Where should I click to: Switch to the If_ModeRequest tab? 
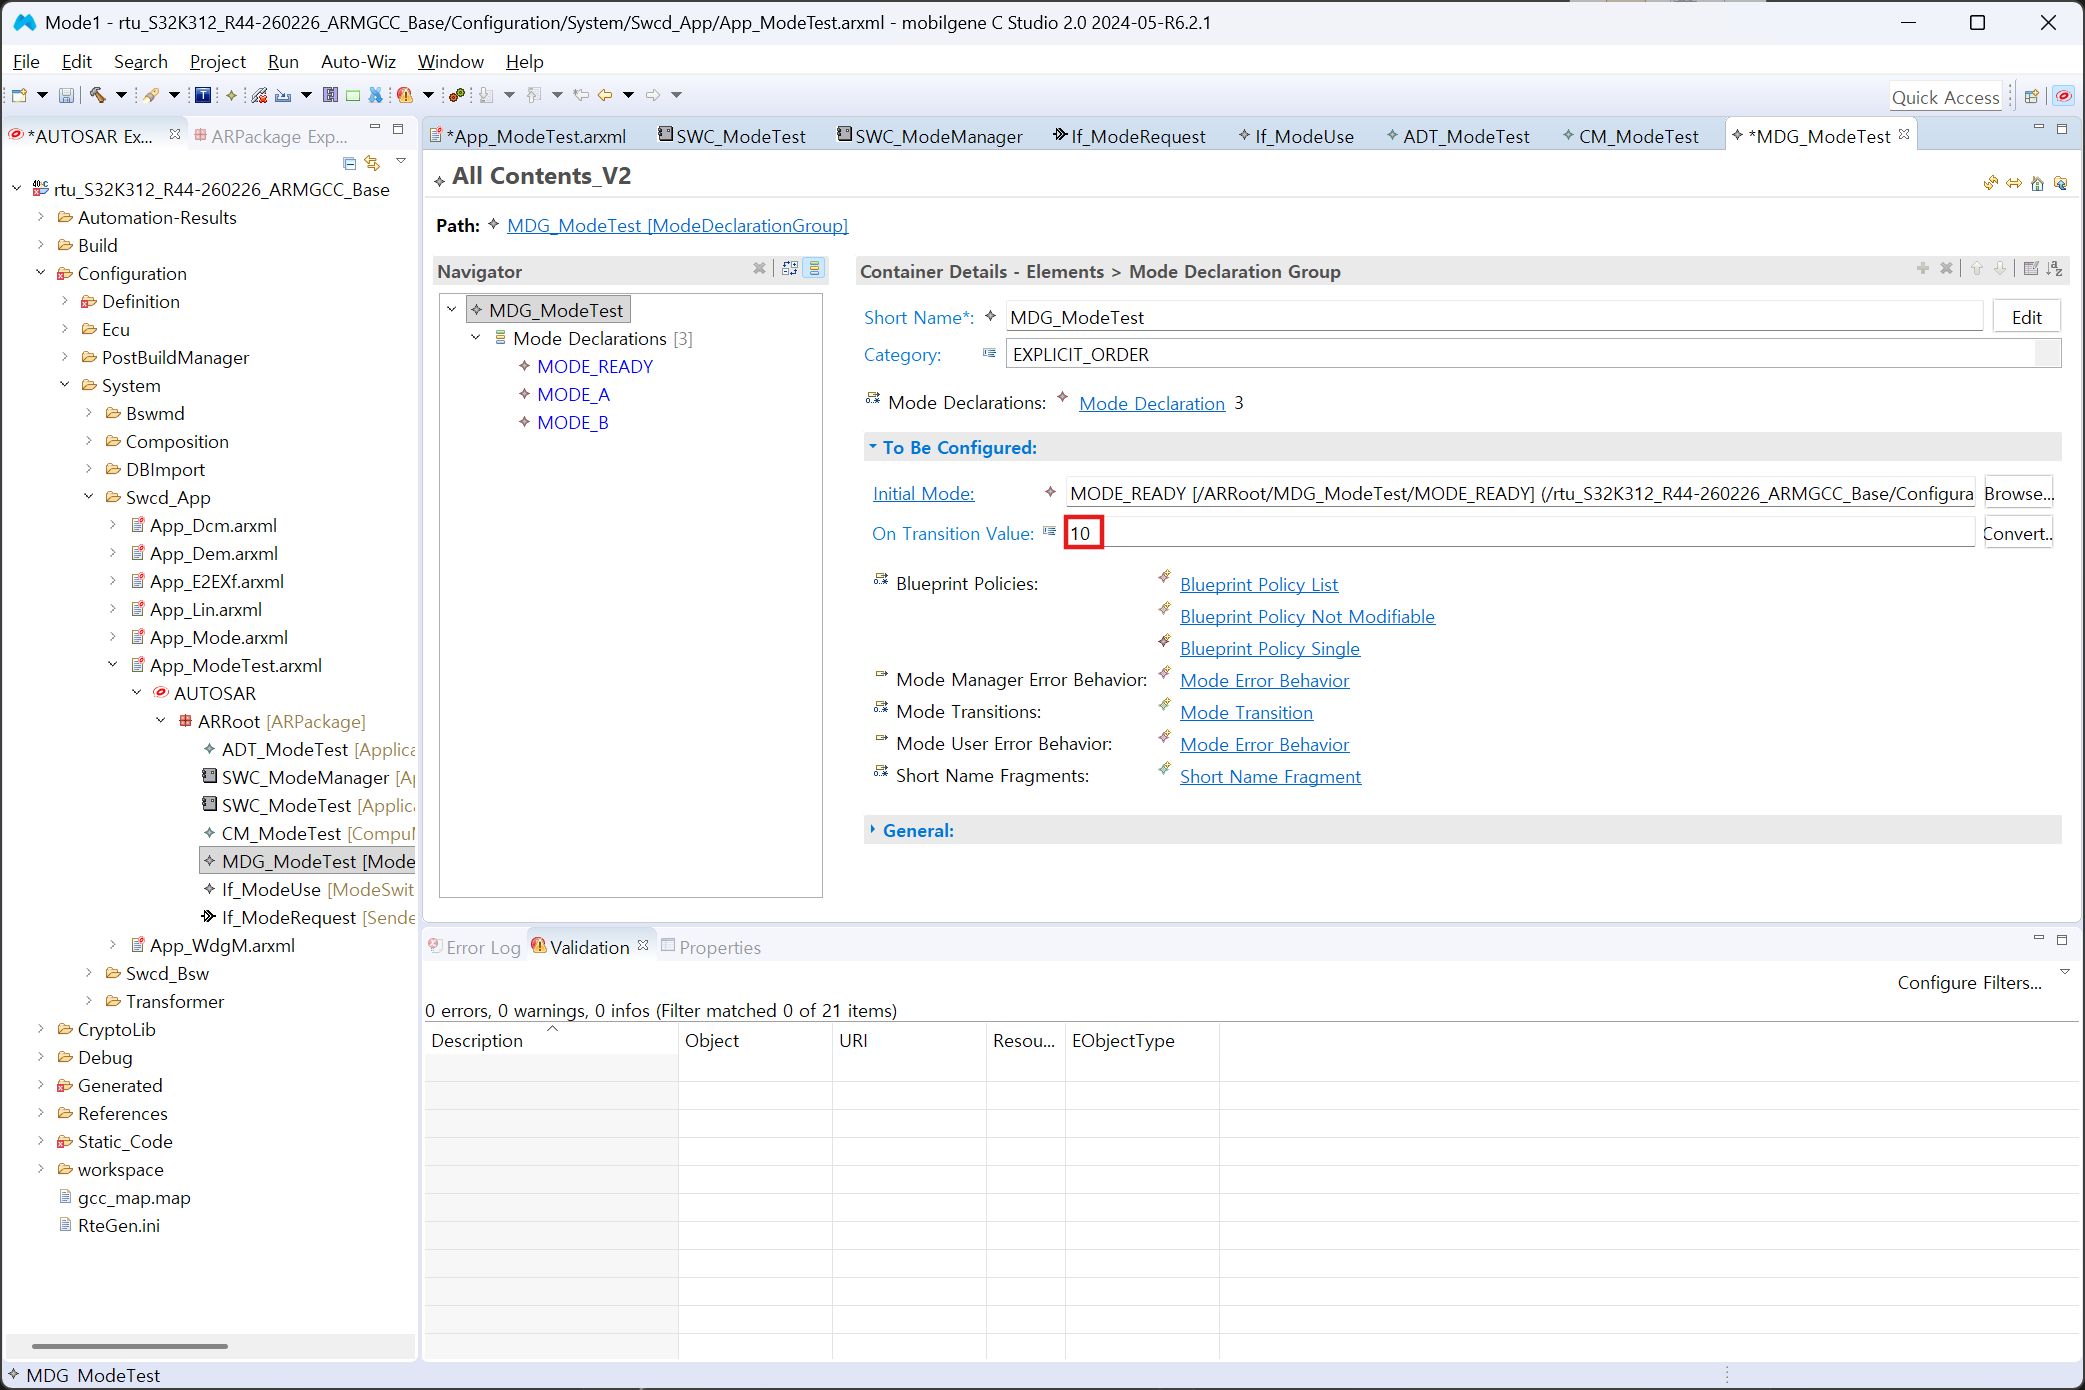coord(1130,136)
